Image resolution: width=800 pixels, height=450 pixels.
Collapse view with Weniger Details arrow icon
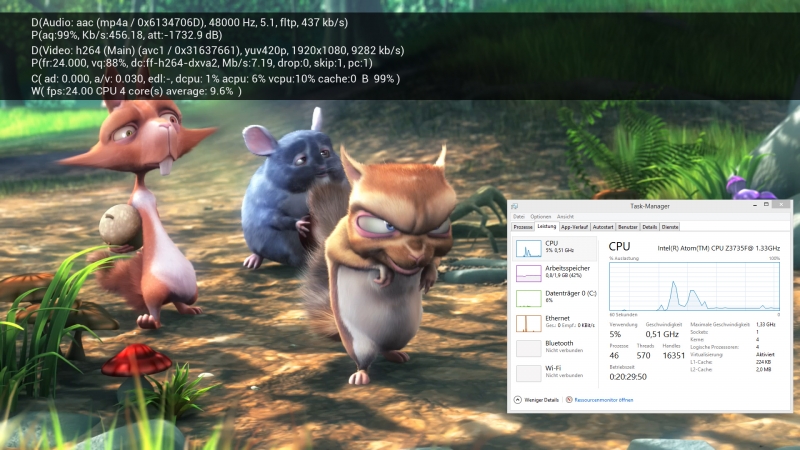(x=518, y=400)
